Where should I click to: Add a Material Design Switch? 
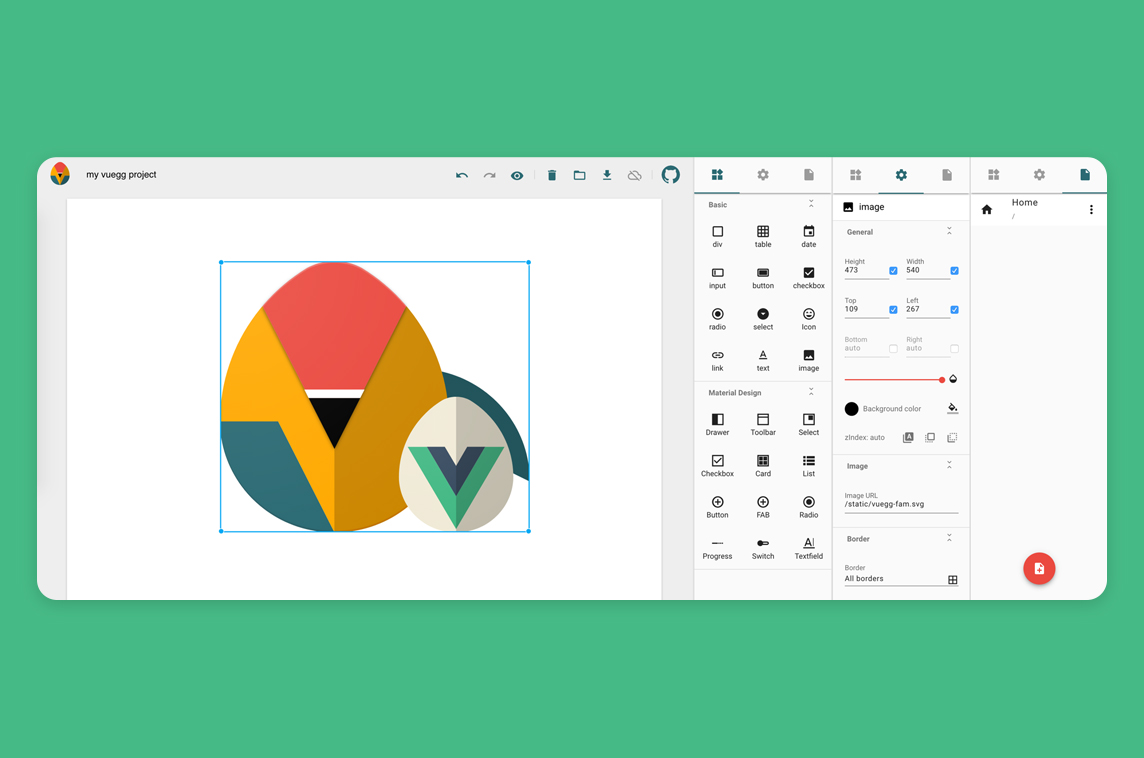coord(762,549)
